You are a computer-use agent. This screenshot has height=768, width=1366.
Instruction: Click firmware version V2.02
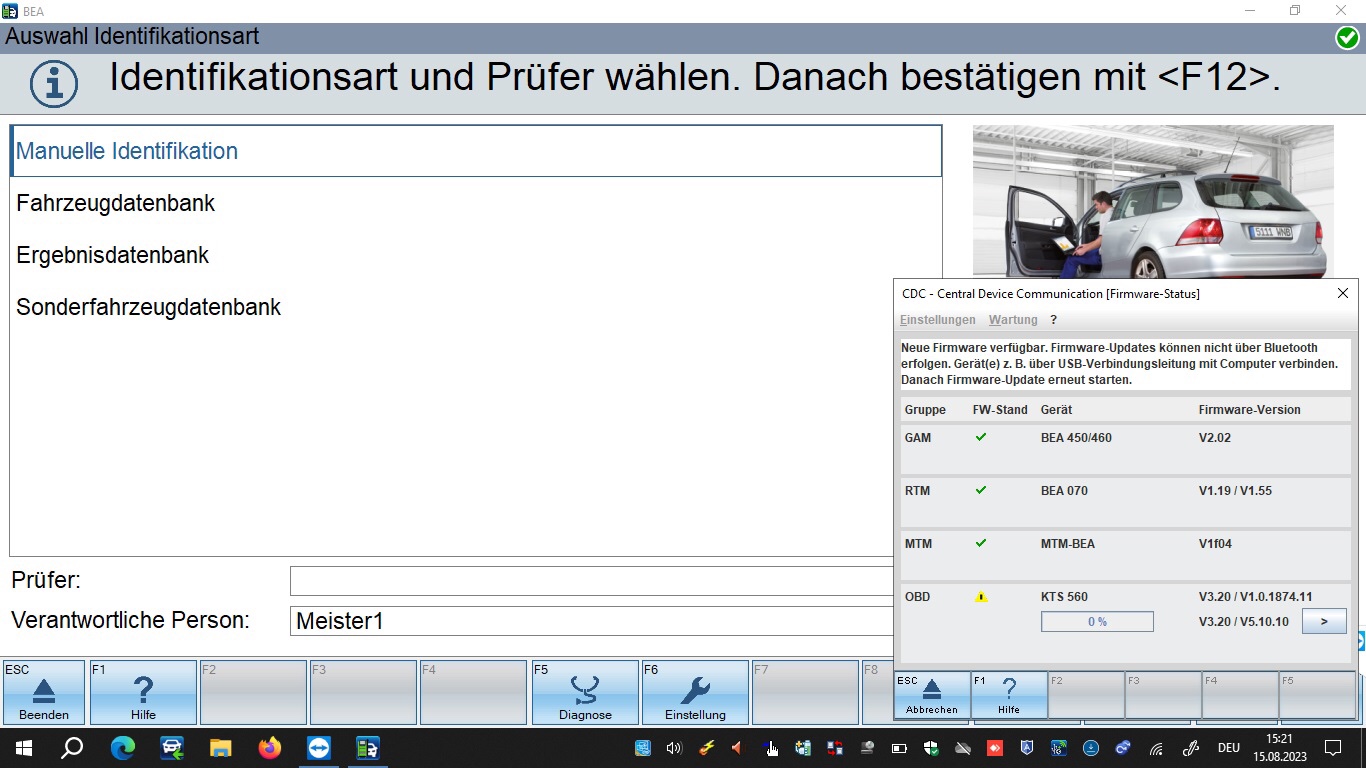(x=1215, y=438)
